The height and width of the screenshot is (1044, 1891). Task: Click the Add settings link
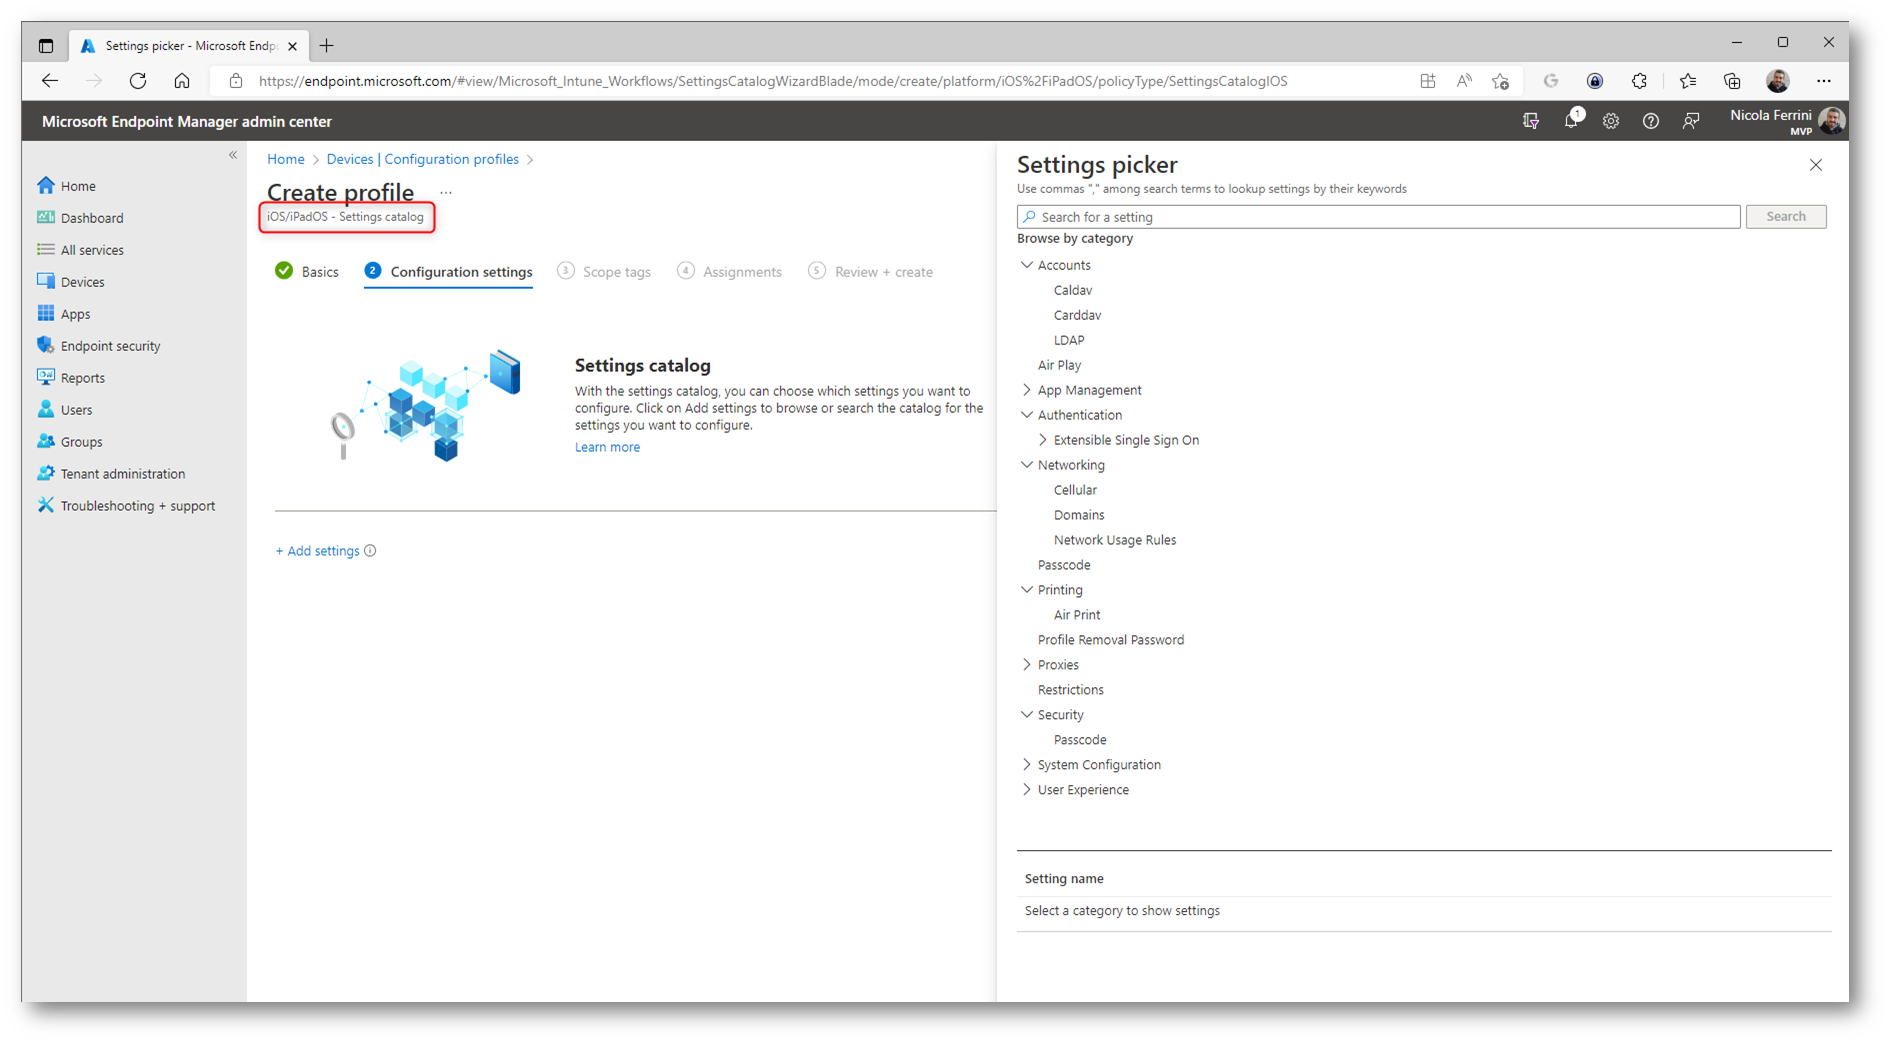pyautogui.click(x=317, y=551)
